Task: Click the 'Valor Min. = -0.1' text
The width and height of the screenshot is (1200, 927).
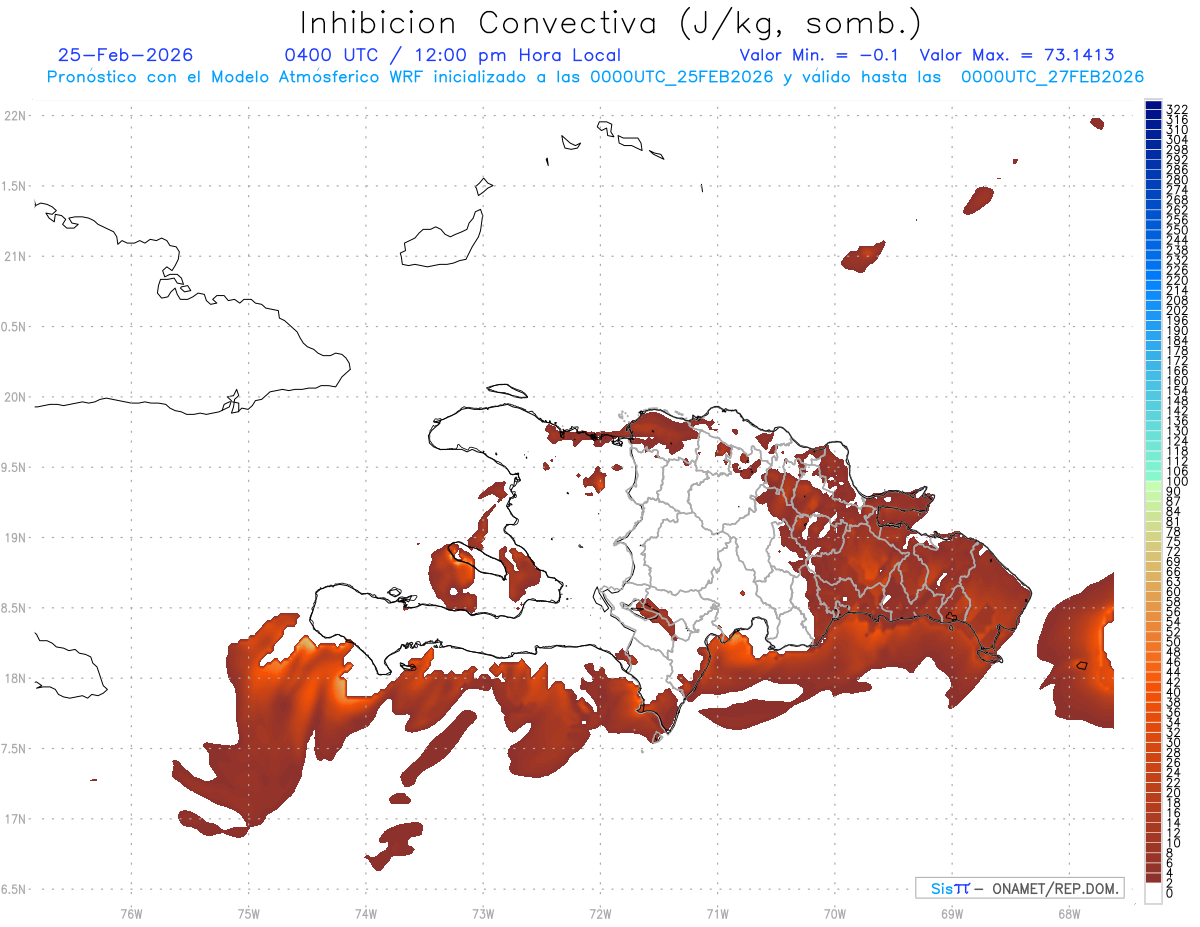Action: coord(821,55)
